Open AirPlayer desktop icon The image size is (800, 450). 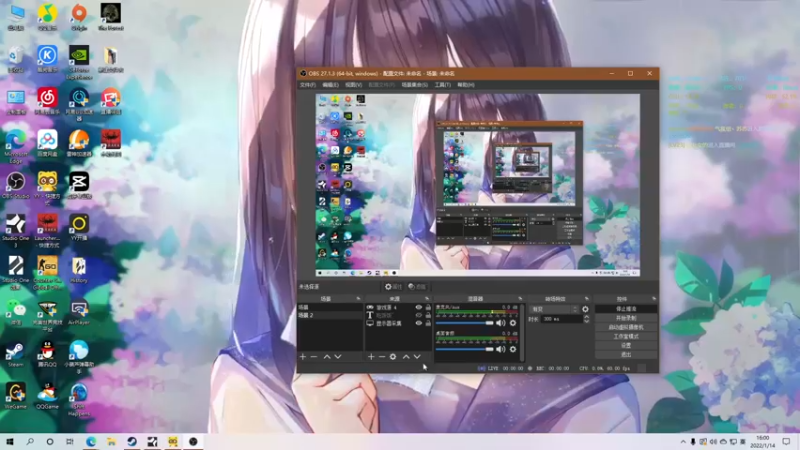[x=79, y=313]
